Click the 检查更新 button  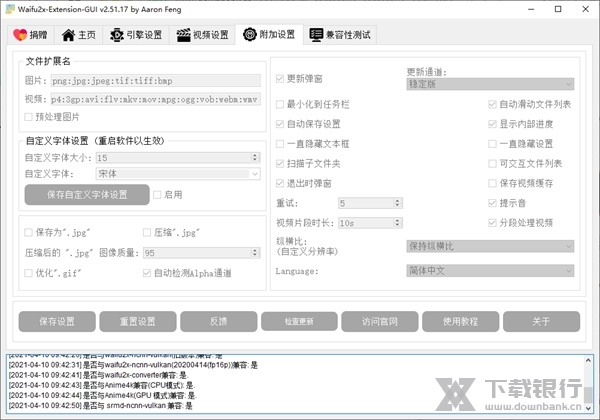click(x=299, y=321)
